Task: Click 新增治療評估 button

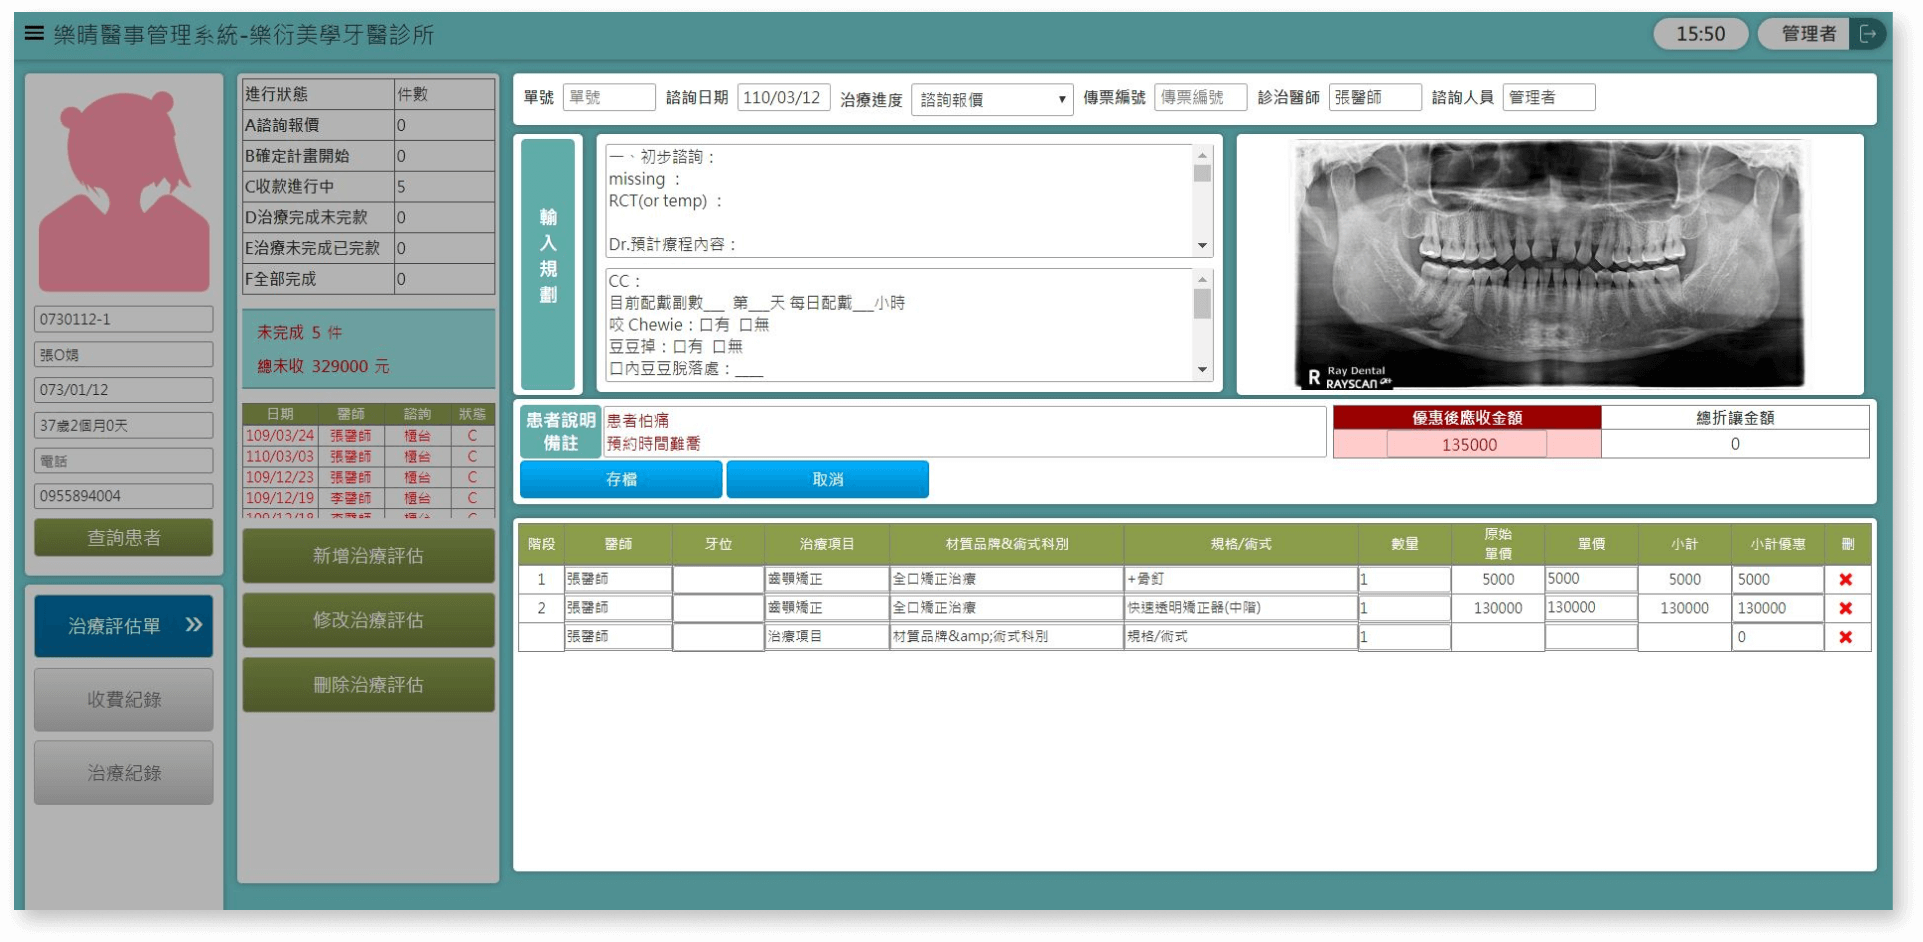Action: click(368, 556)
